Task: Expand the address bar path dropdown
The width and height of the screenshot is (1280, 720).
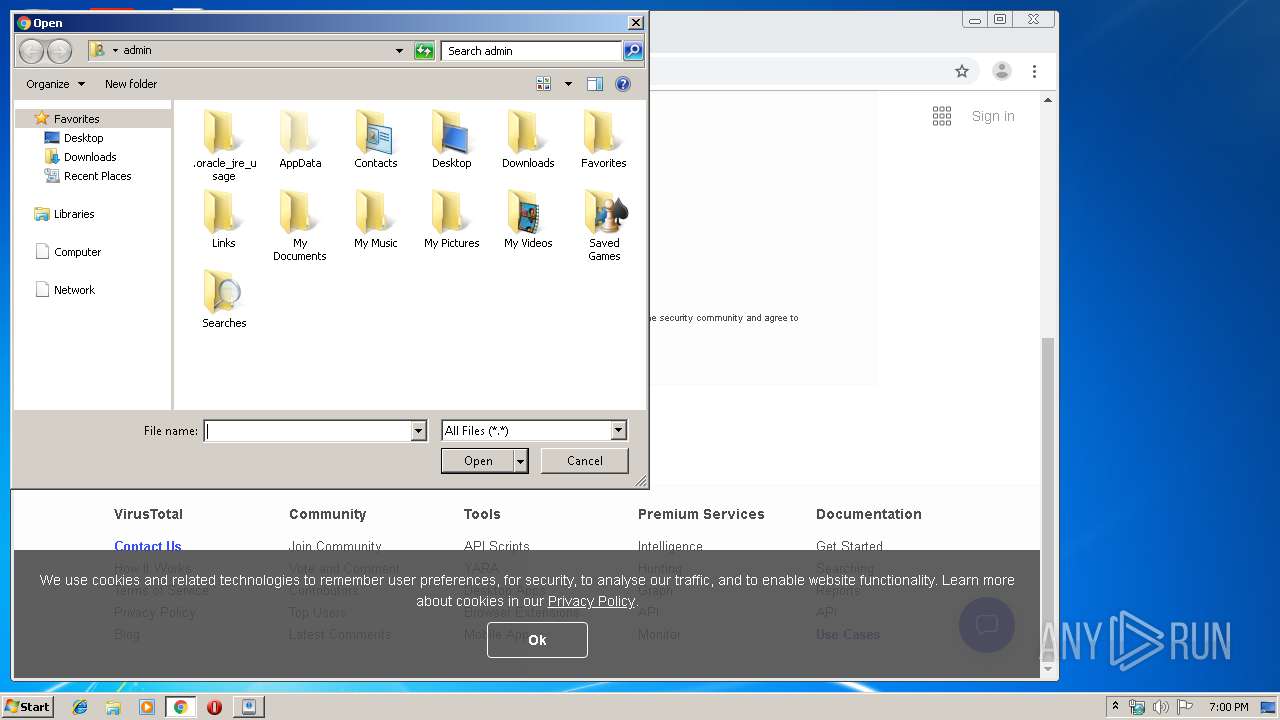Action: tap(399, 51)
